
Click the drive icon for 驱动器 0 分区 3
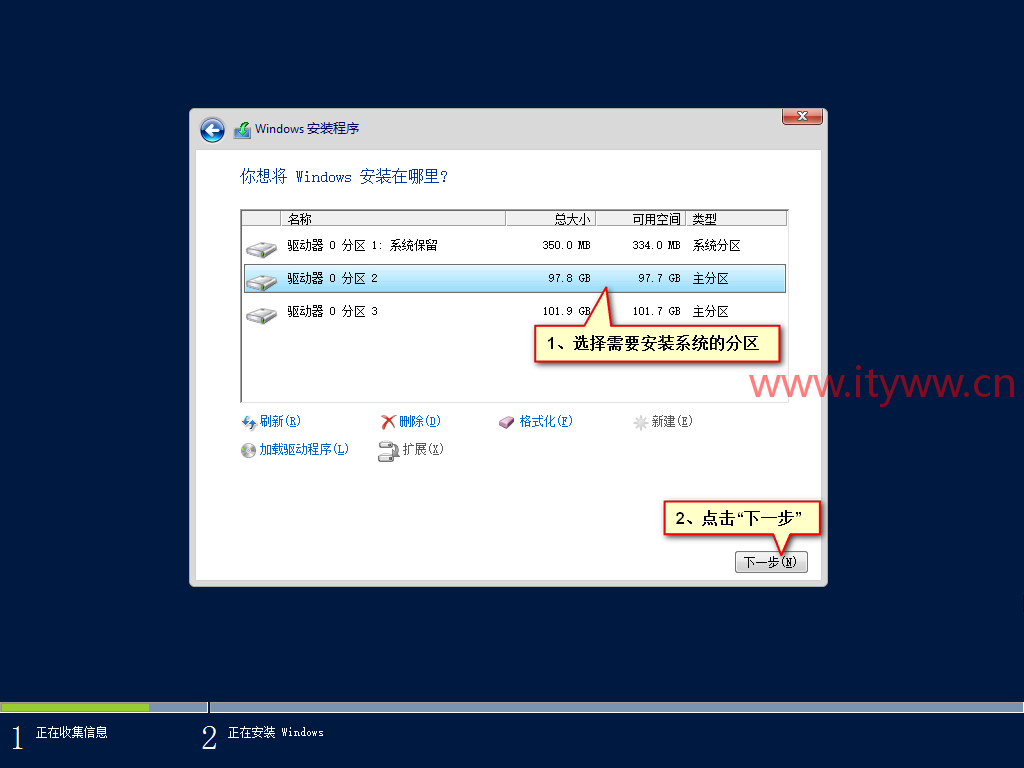pyautogui.click(x=261, y=315)
